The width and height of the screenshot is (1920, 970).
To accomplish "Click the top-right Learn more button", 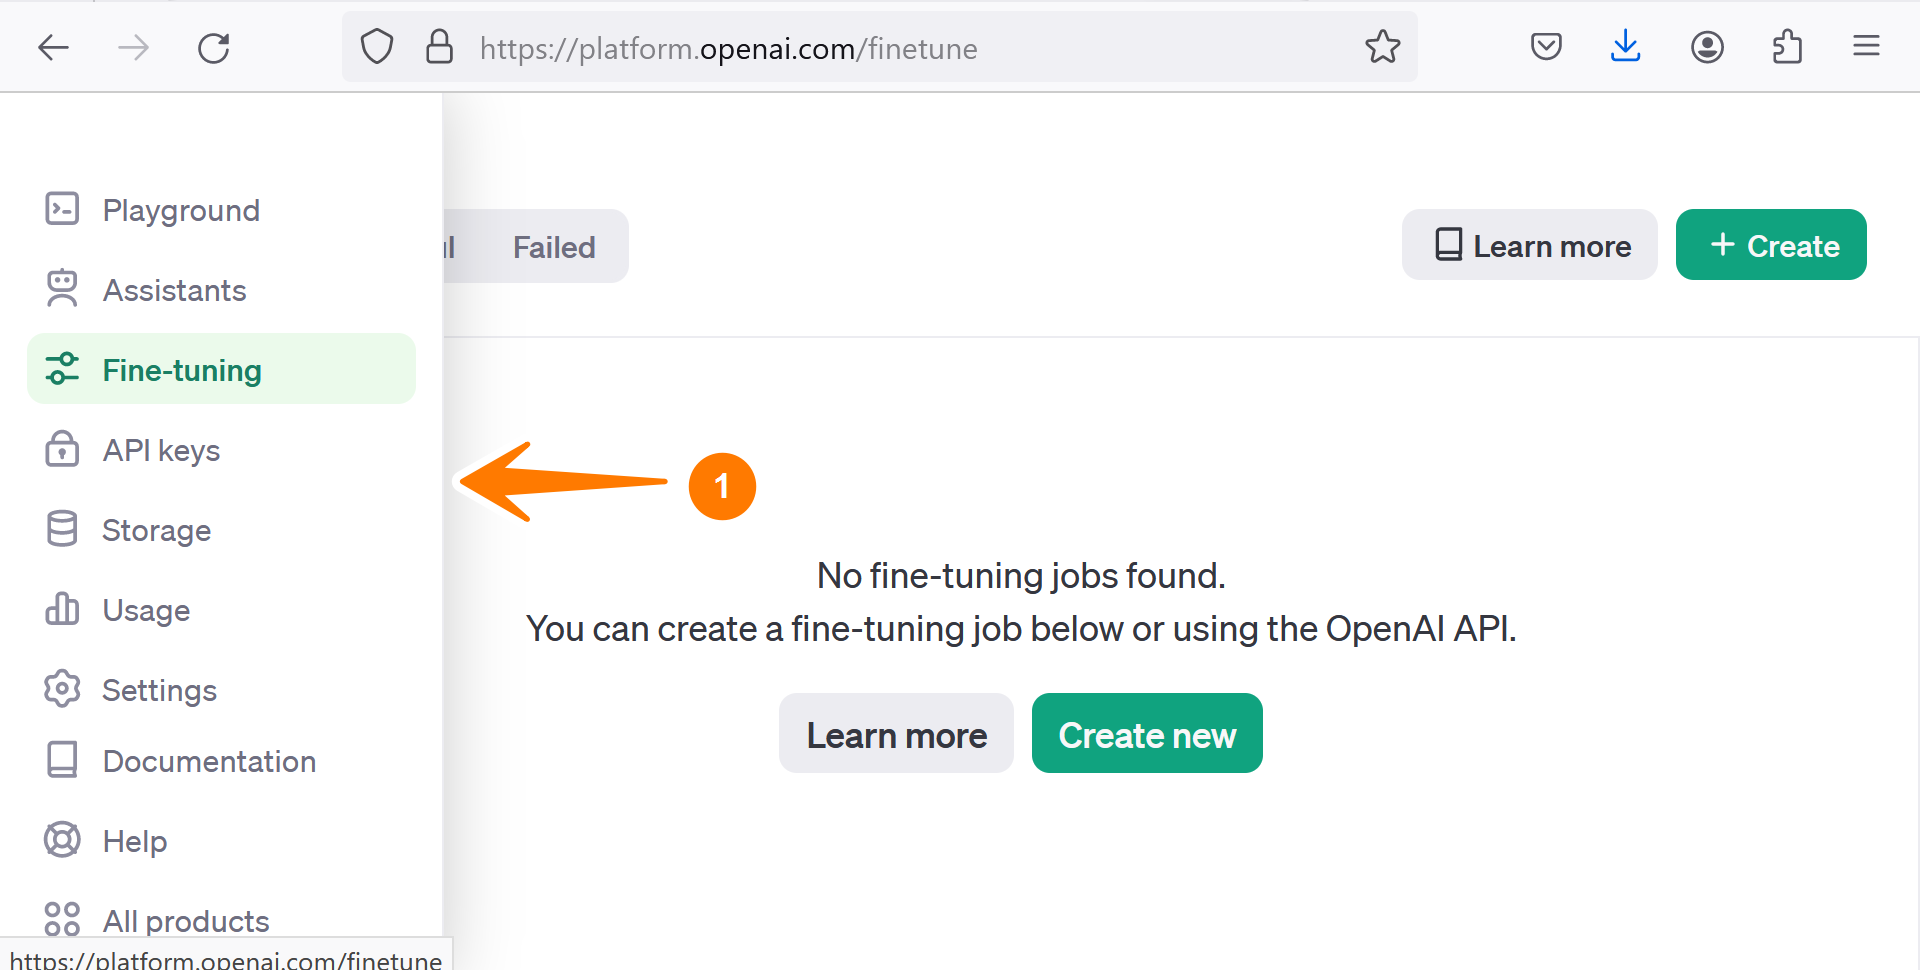I will [1530, 246].
